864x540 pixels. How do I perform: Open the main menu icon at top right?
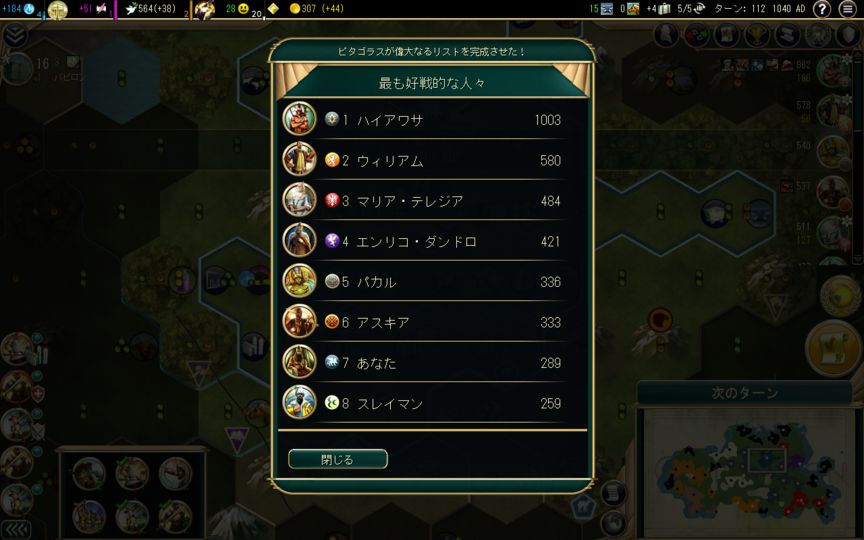[848, 9]
